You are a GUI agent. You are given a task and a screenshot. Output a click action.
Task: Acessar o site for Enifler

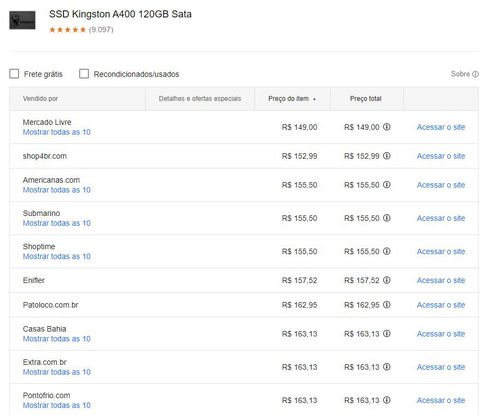point(441,280)
